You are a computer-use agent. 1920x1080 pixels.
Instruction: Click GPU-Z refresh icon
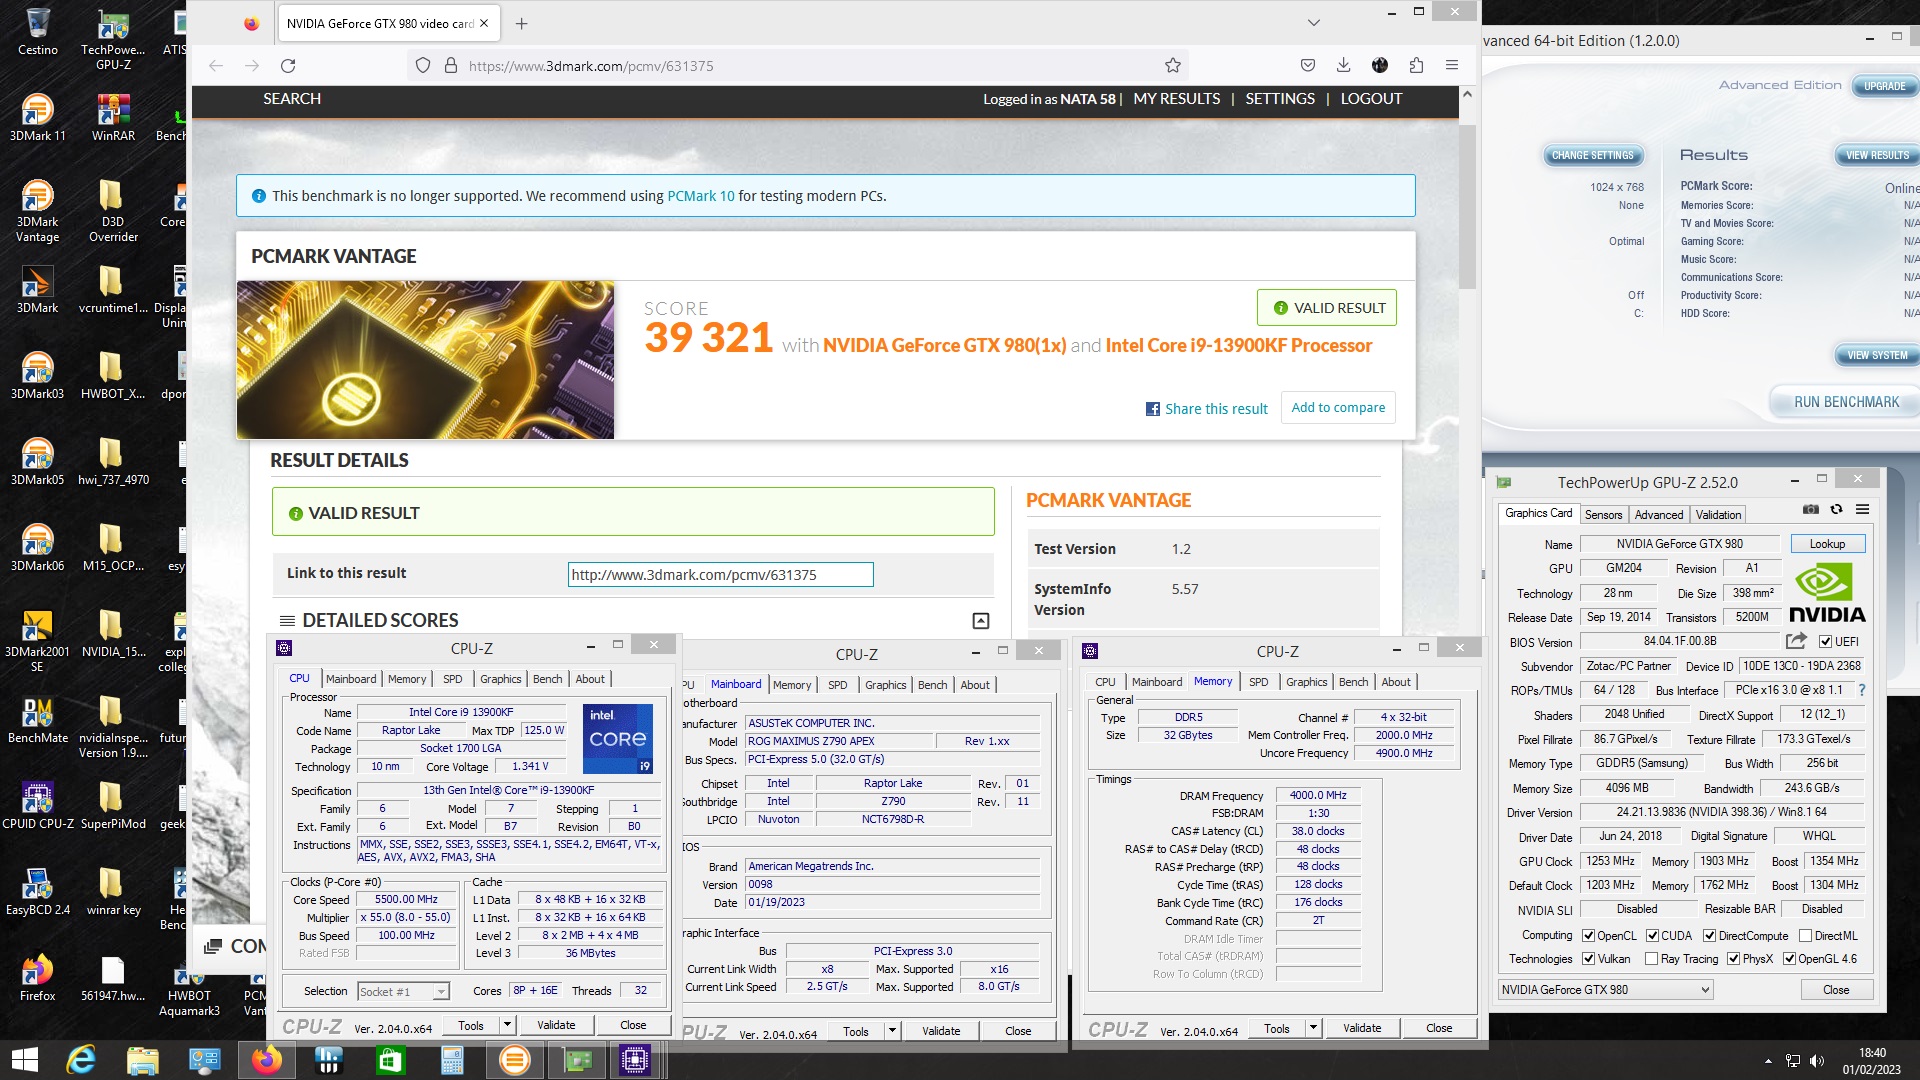point(1836,509)
